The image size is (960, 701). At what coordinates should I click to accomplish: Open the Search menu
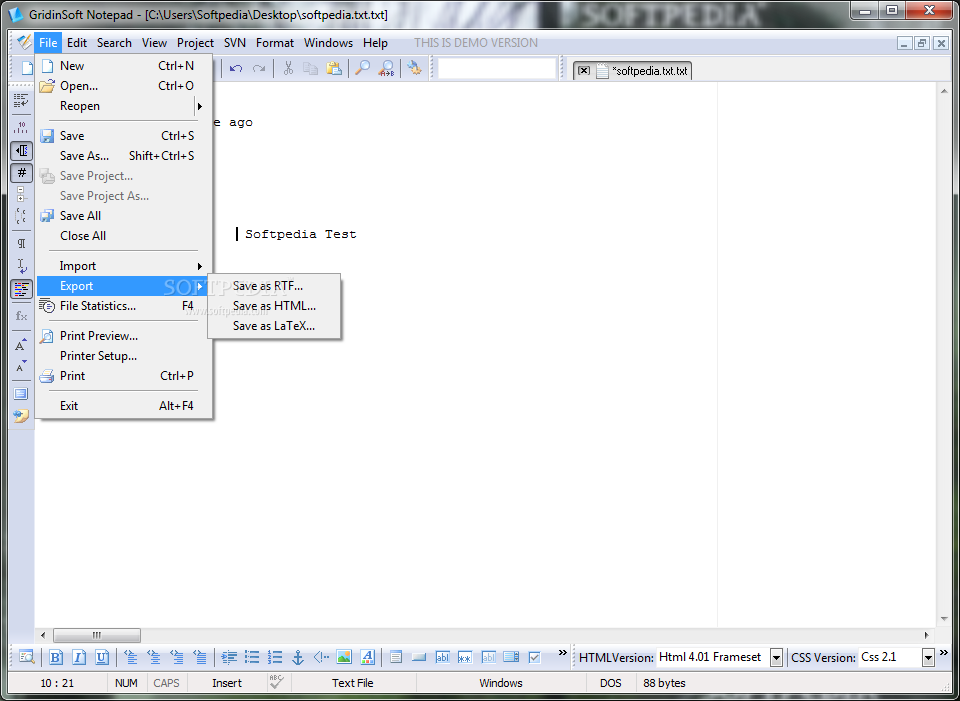(114, 43)
